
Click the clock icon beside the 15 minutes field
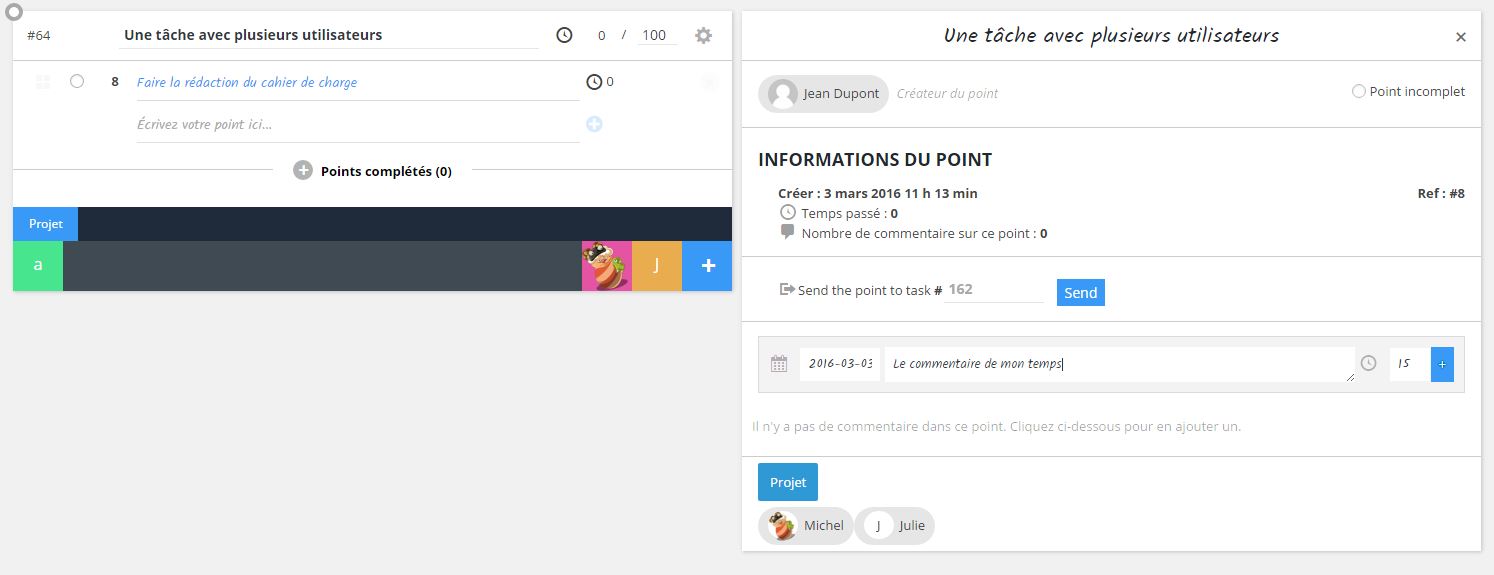tap(1369, 364)
